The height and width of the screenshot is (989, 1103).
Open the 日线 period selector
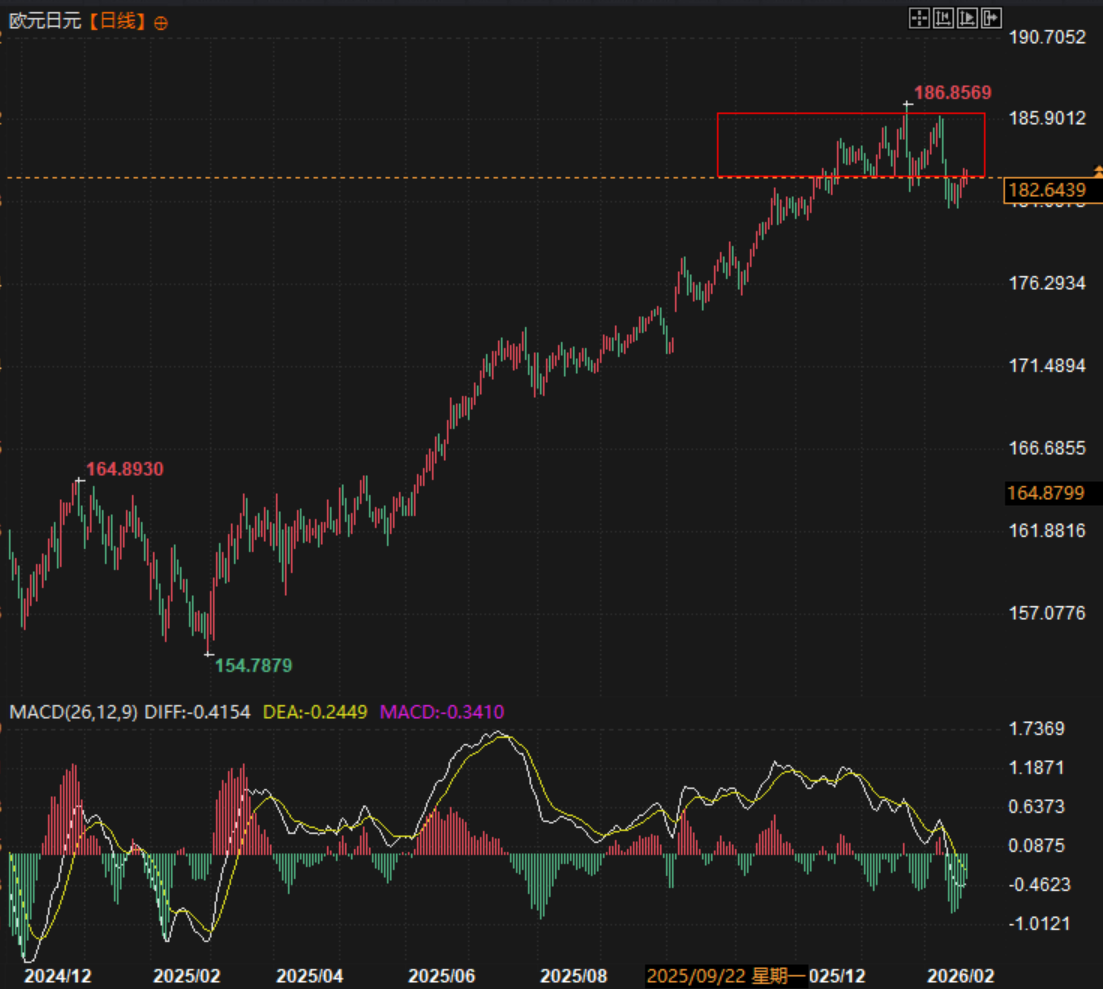[x=117, y=21]
